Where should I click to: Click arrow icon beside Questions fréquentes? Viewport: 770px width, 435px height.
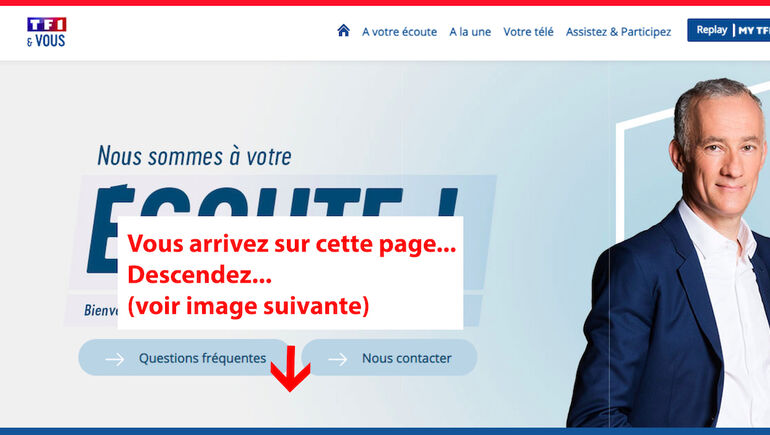point(115,359)
